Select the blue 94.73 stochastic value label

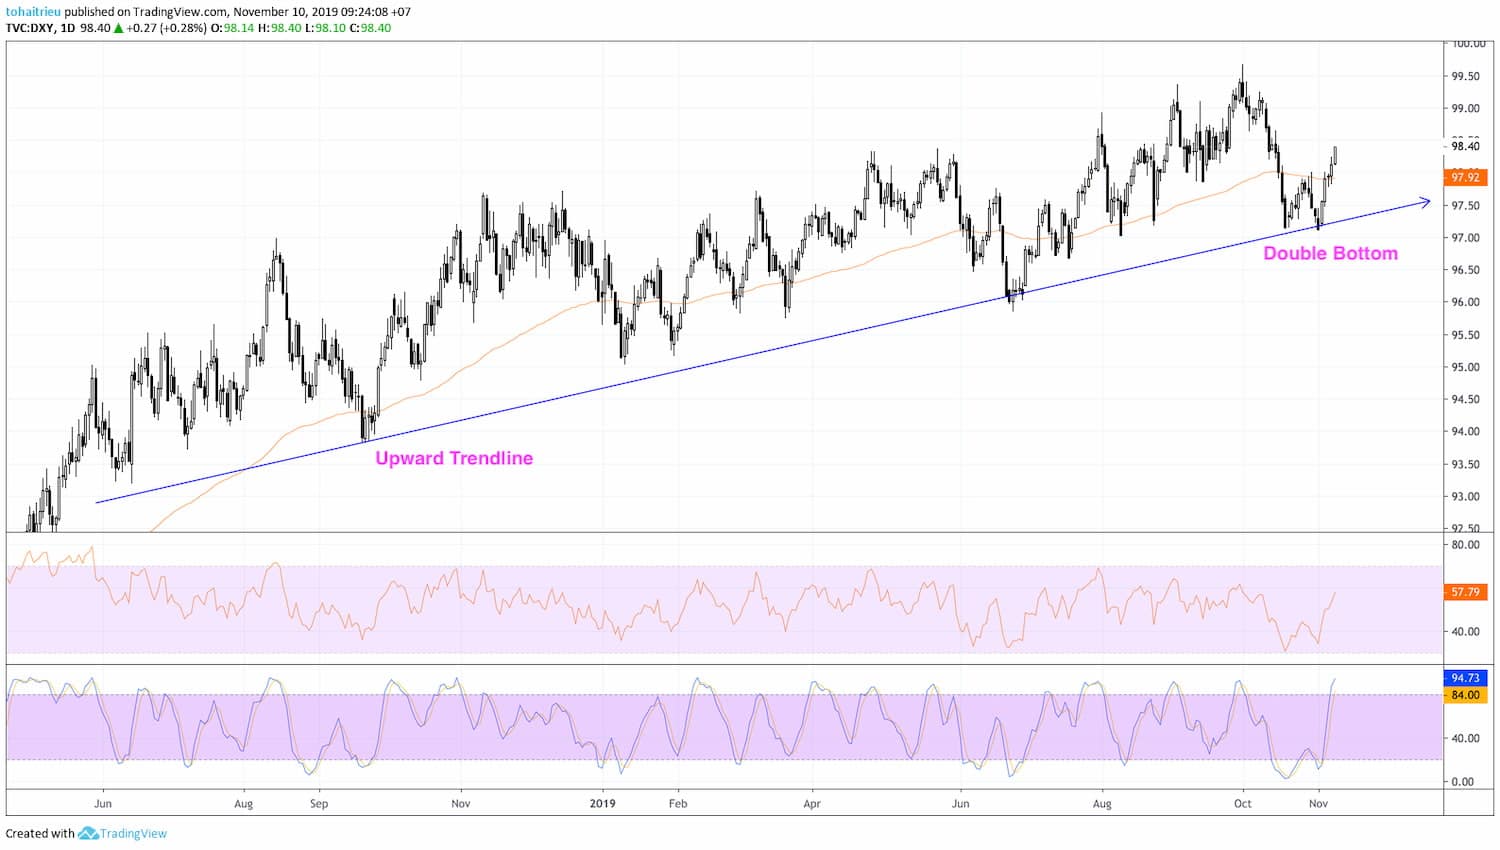click(1464, 678)
